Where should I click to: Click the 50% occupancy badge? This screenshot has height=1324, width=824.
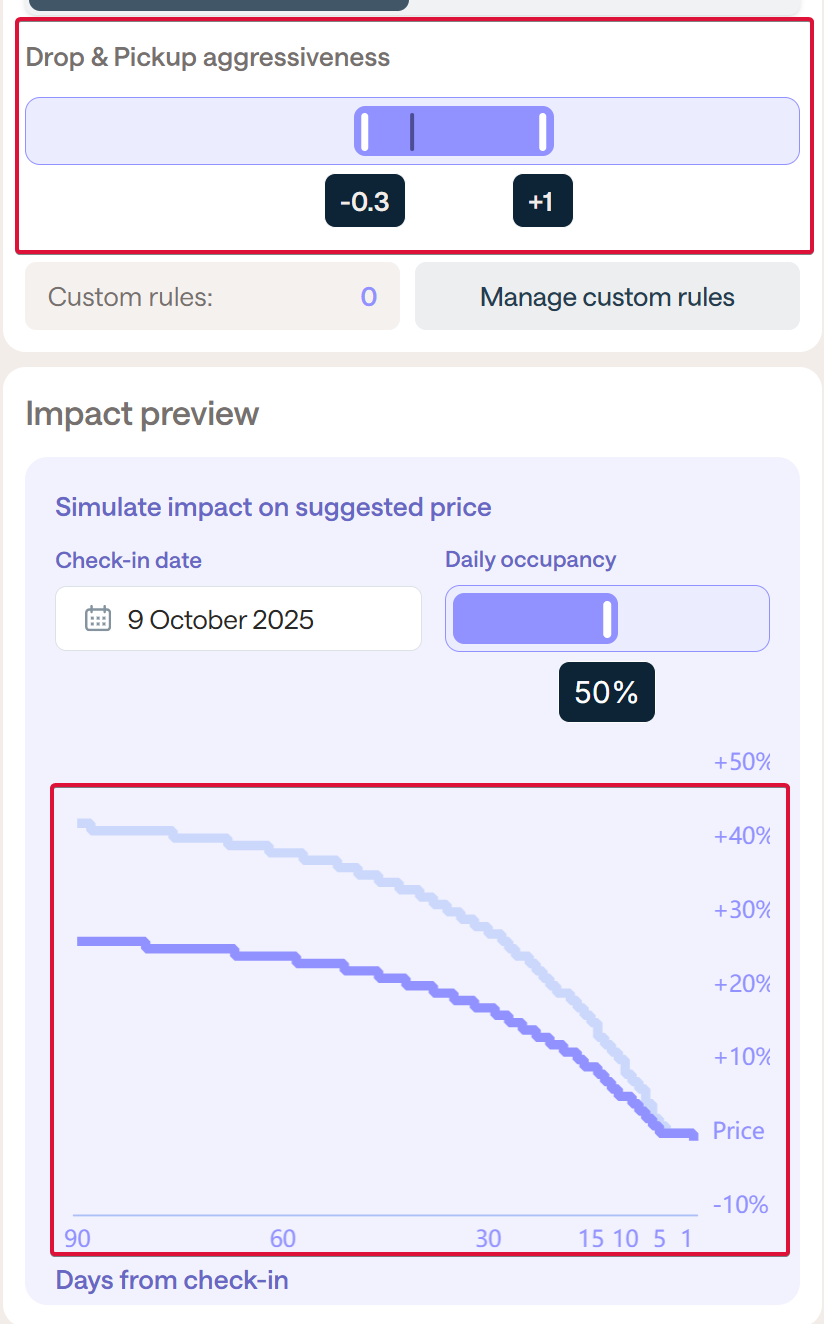tap(606, 692)
